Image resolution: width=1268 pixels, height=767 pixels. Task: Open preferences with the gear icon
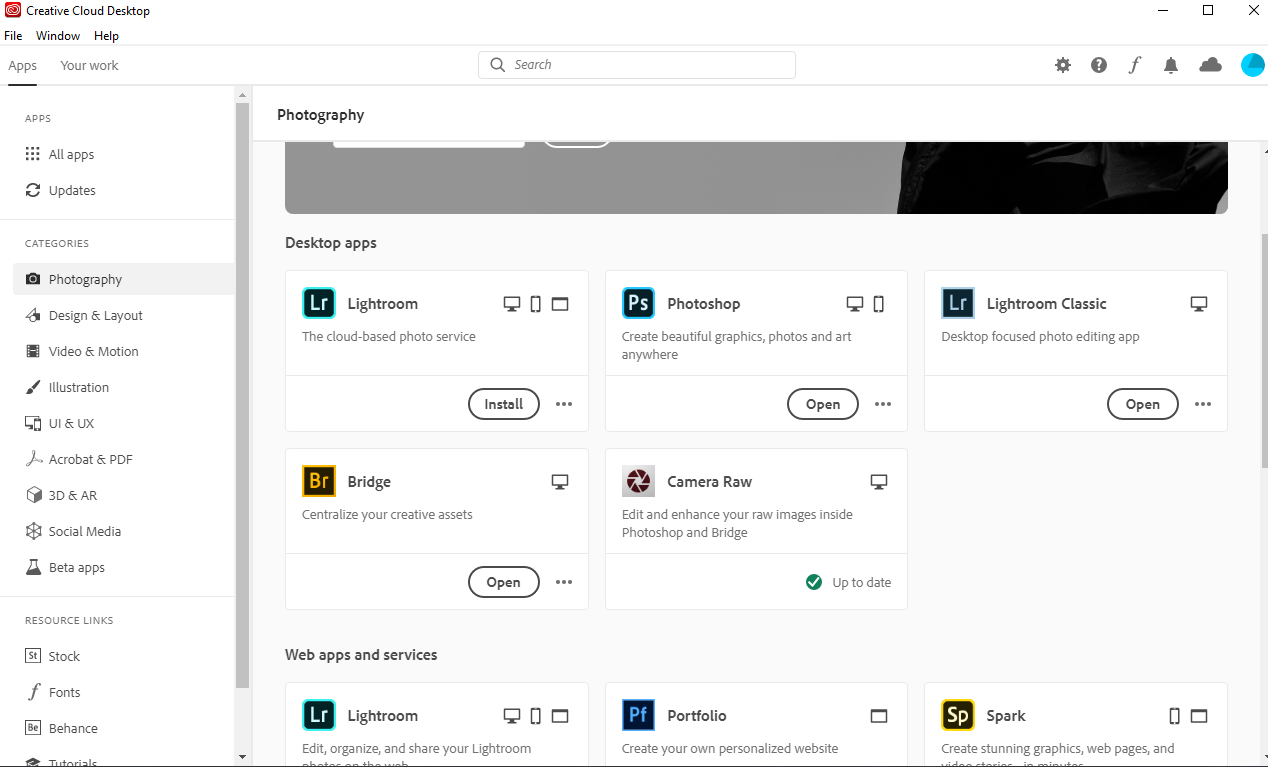tap(1062, 64)
